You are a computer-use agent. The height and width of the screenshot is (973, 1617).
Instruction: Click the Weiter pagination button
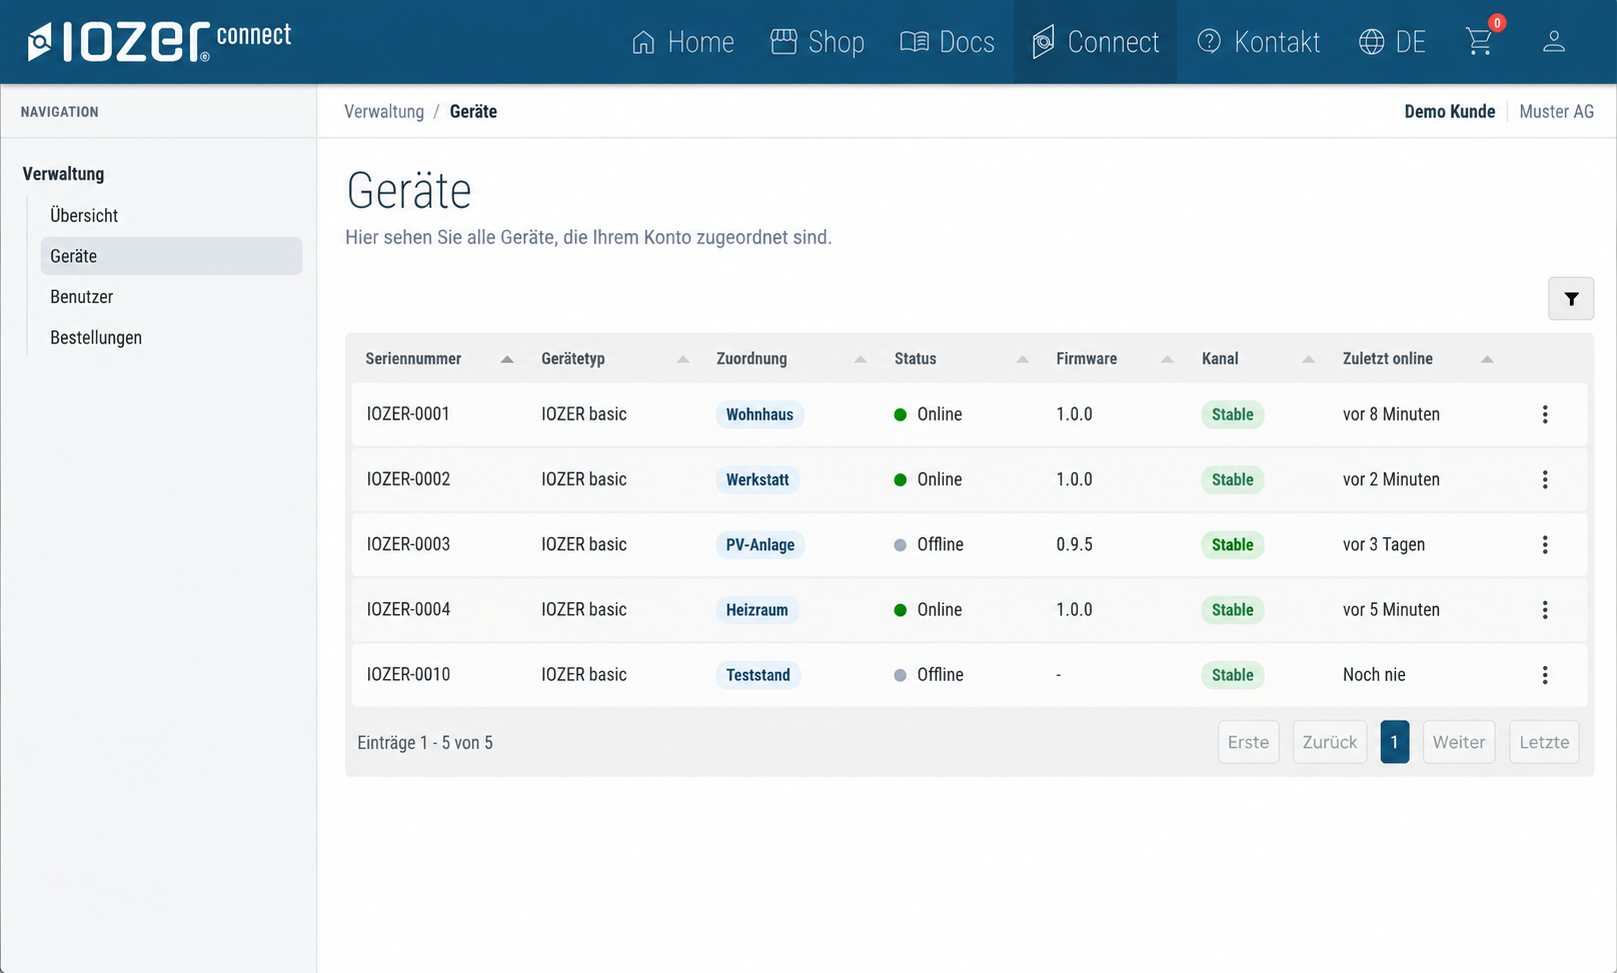pyautogui.click(x=1458, y=742)
